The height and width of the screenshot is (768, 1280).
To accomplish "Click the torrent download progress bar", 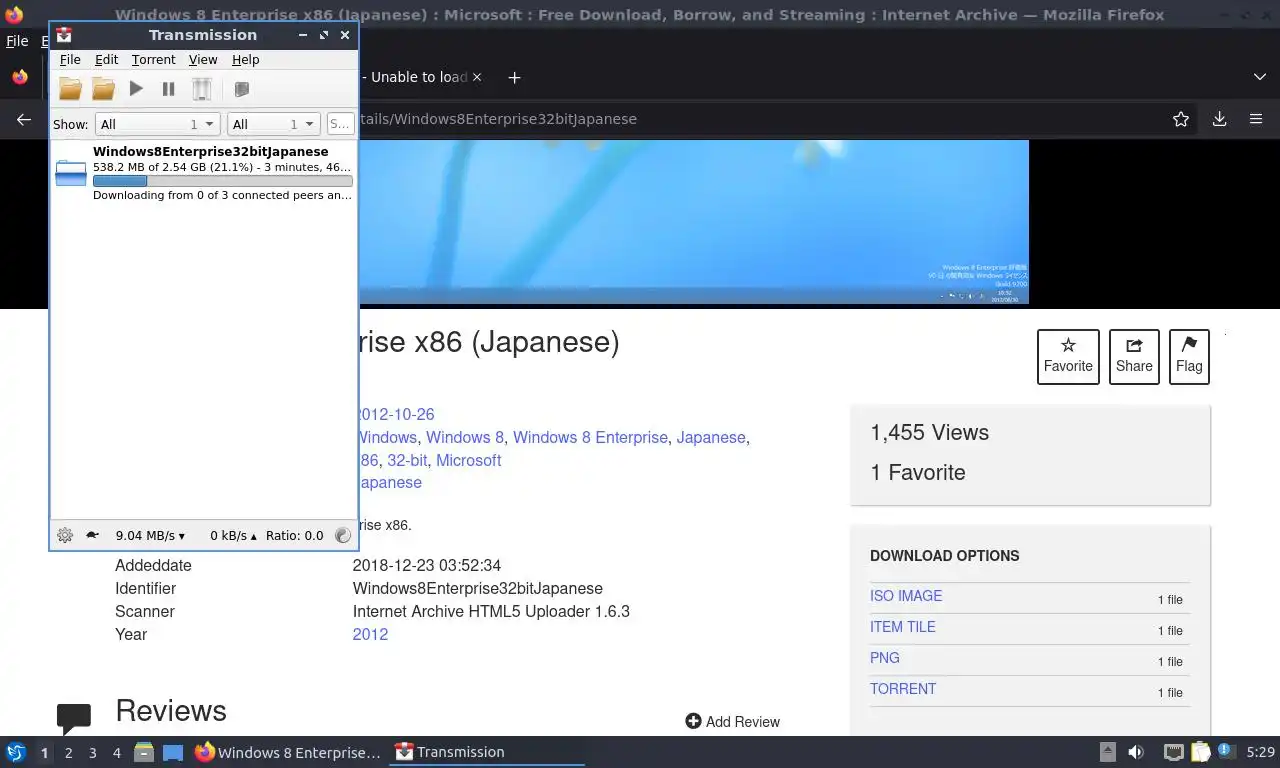I will tap(222, 181).
